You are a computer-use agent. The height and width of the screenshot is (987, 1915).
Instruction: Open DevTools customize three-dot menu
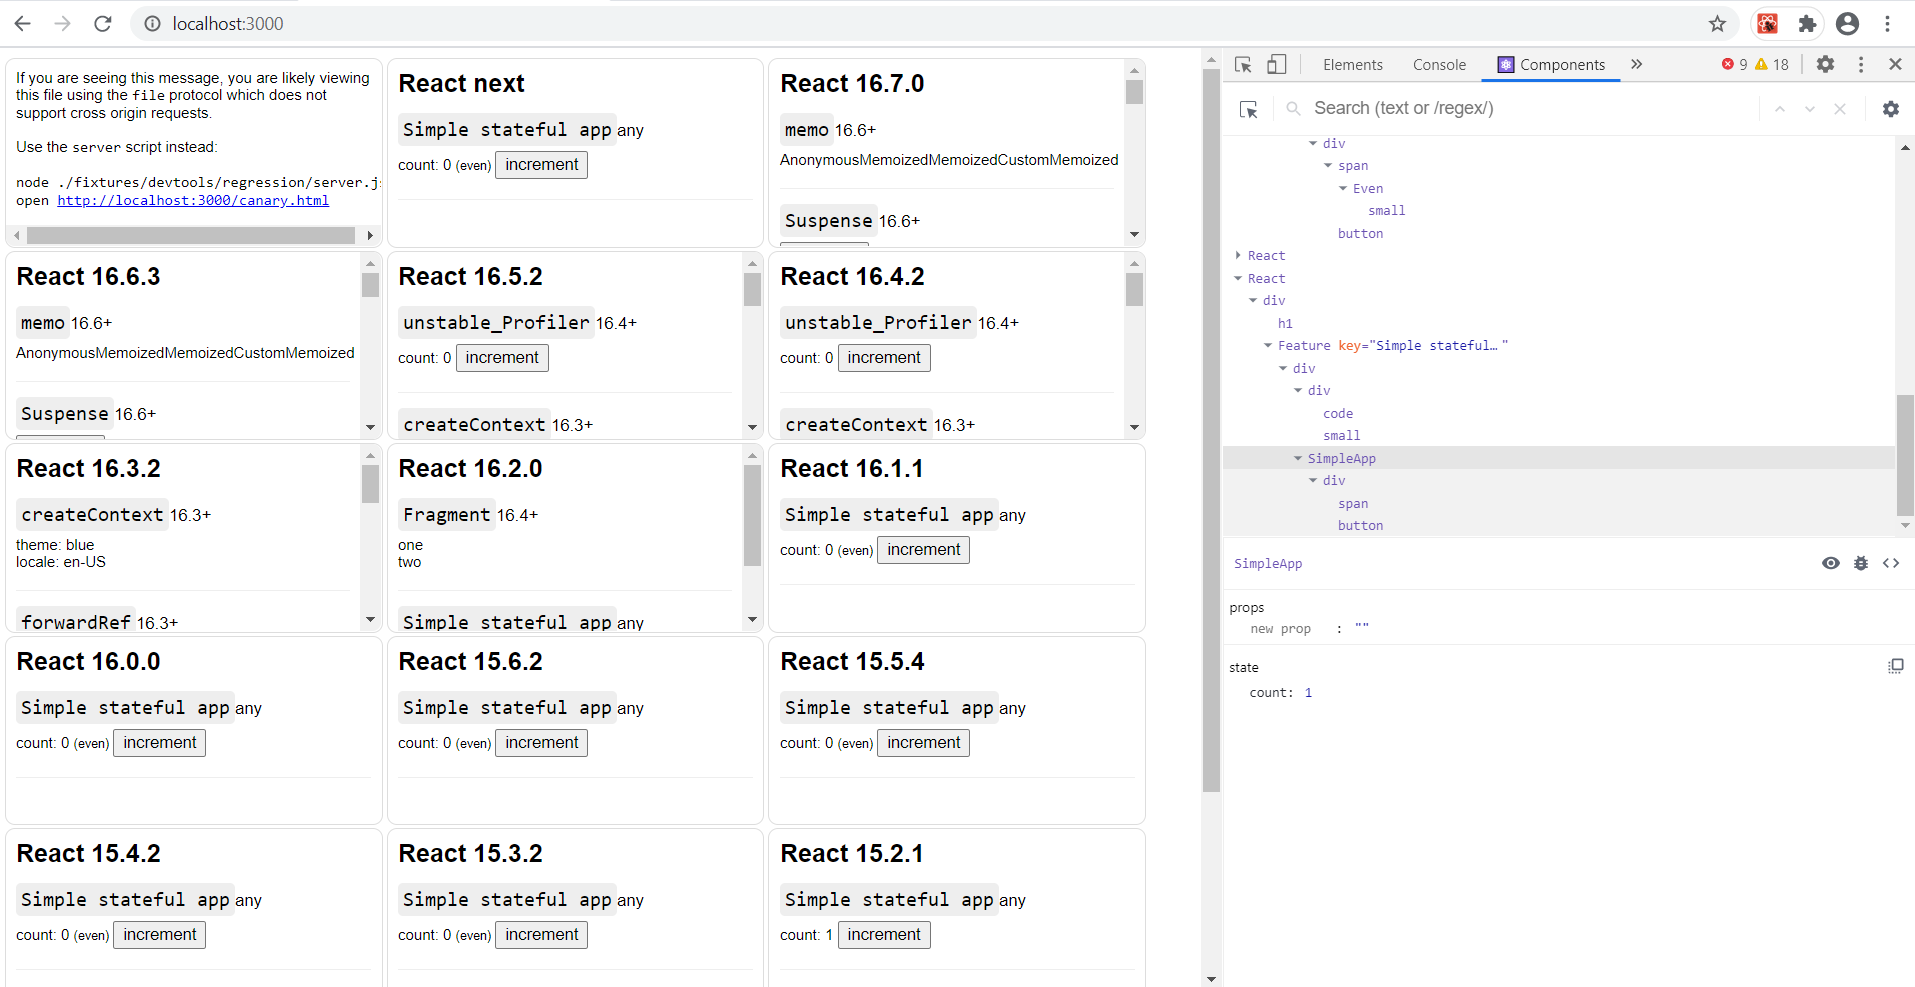[x=1861, y=64]
